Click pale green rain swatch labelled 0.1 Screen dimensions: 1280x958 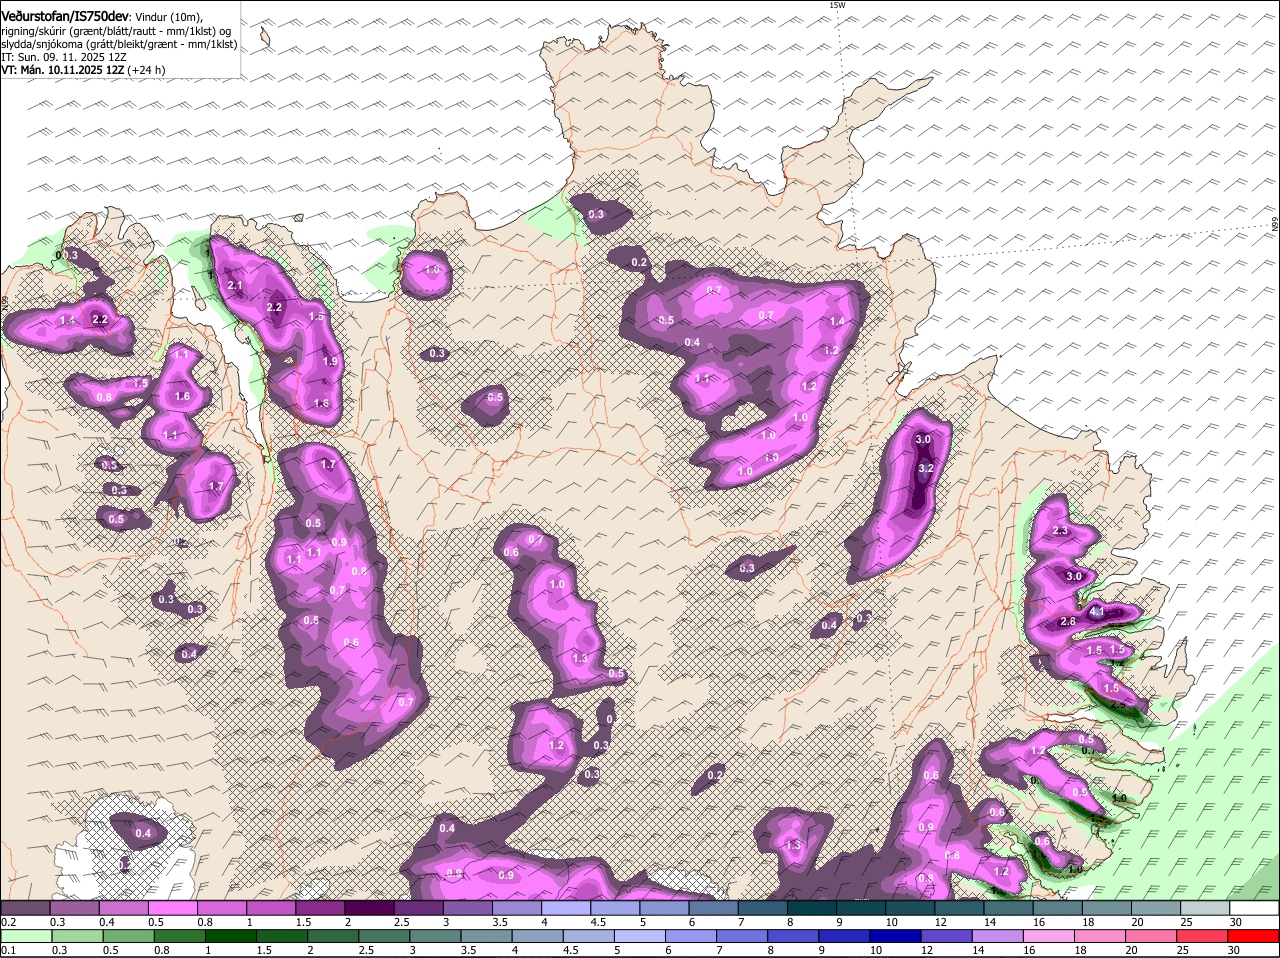coord(25,936)
